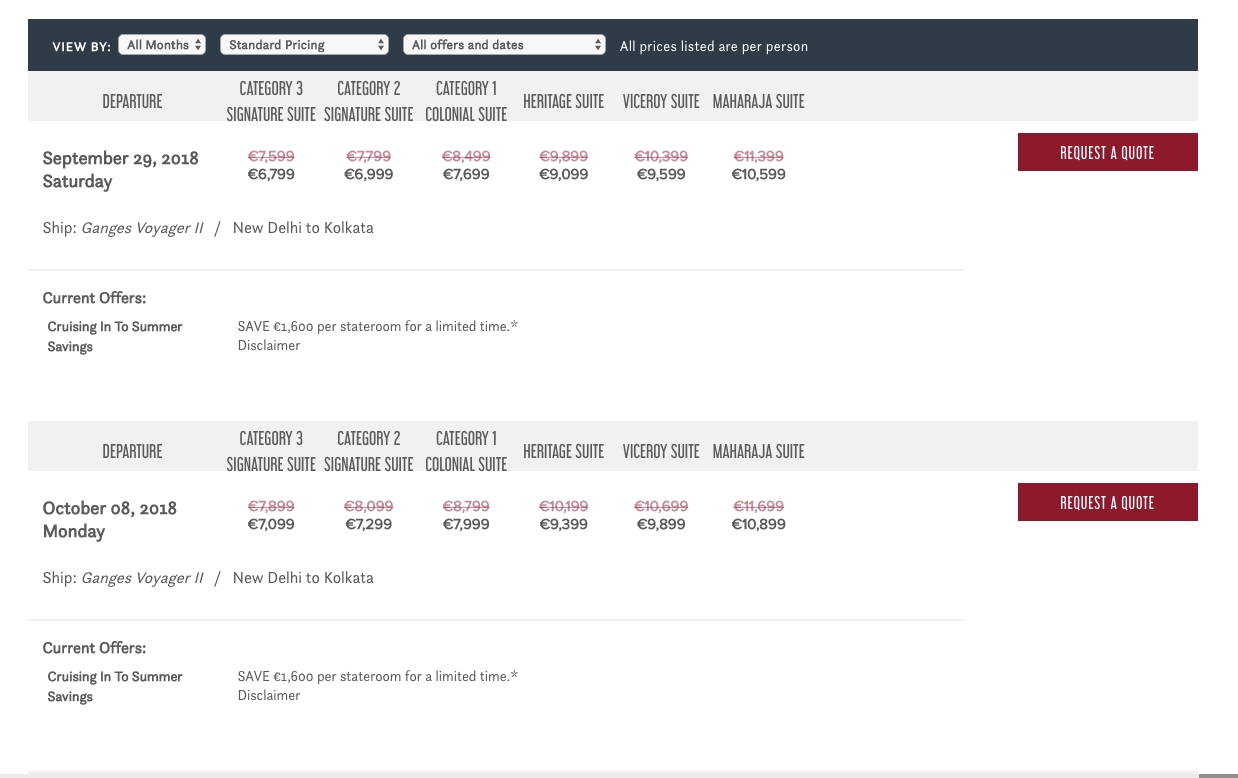Viewport: 1238px width, 778px height.
Task: Click the discounted price €6,999
Action: pyautogui.click(x=369, y=174)
